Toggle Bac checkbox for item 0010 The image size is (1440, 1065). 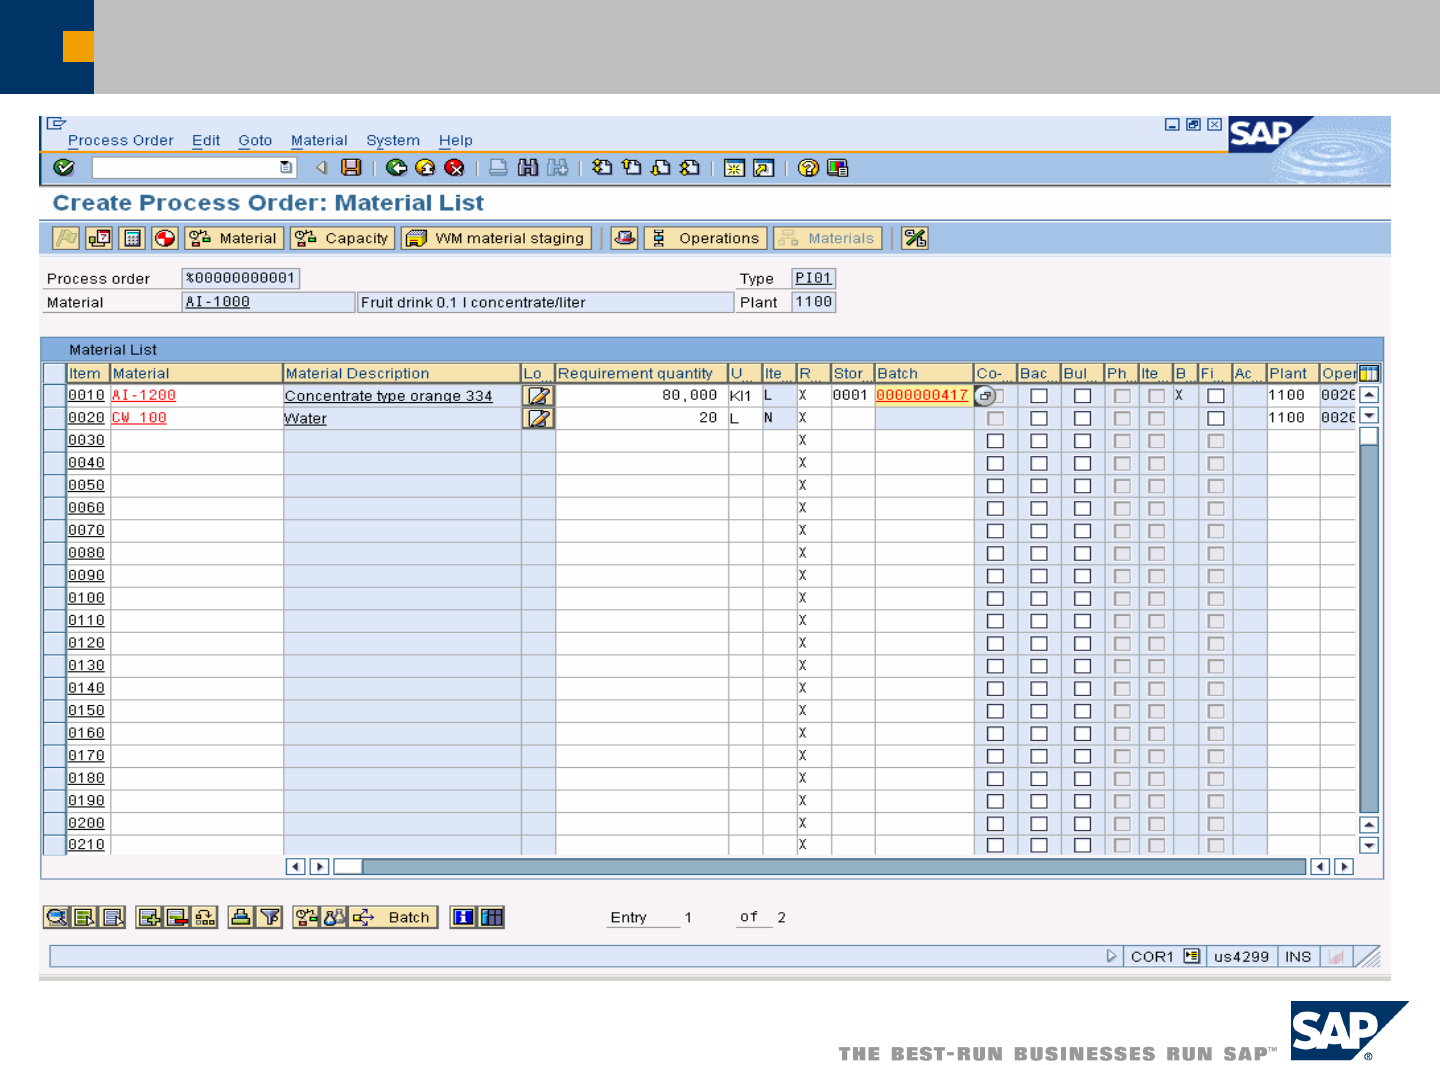[x=1039, y=396]
